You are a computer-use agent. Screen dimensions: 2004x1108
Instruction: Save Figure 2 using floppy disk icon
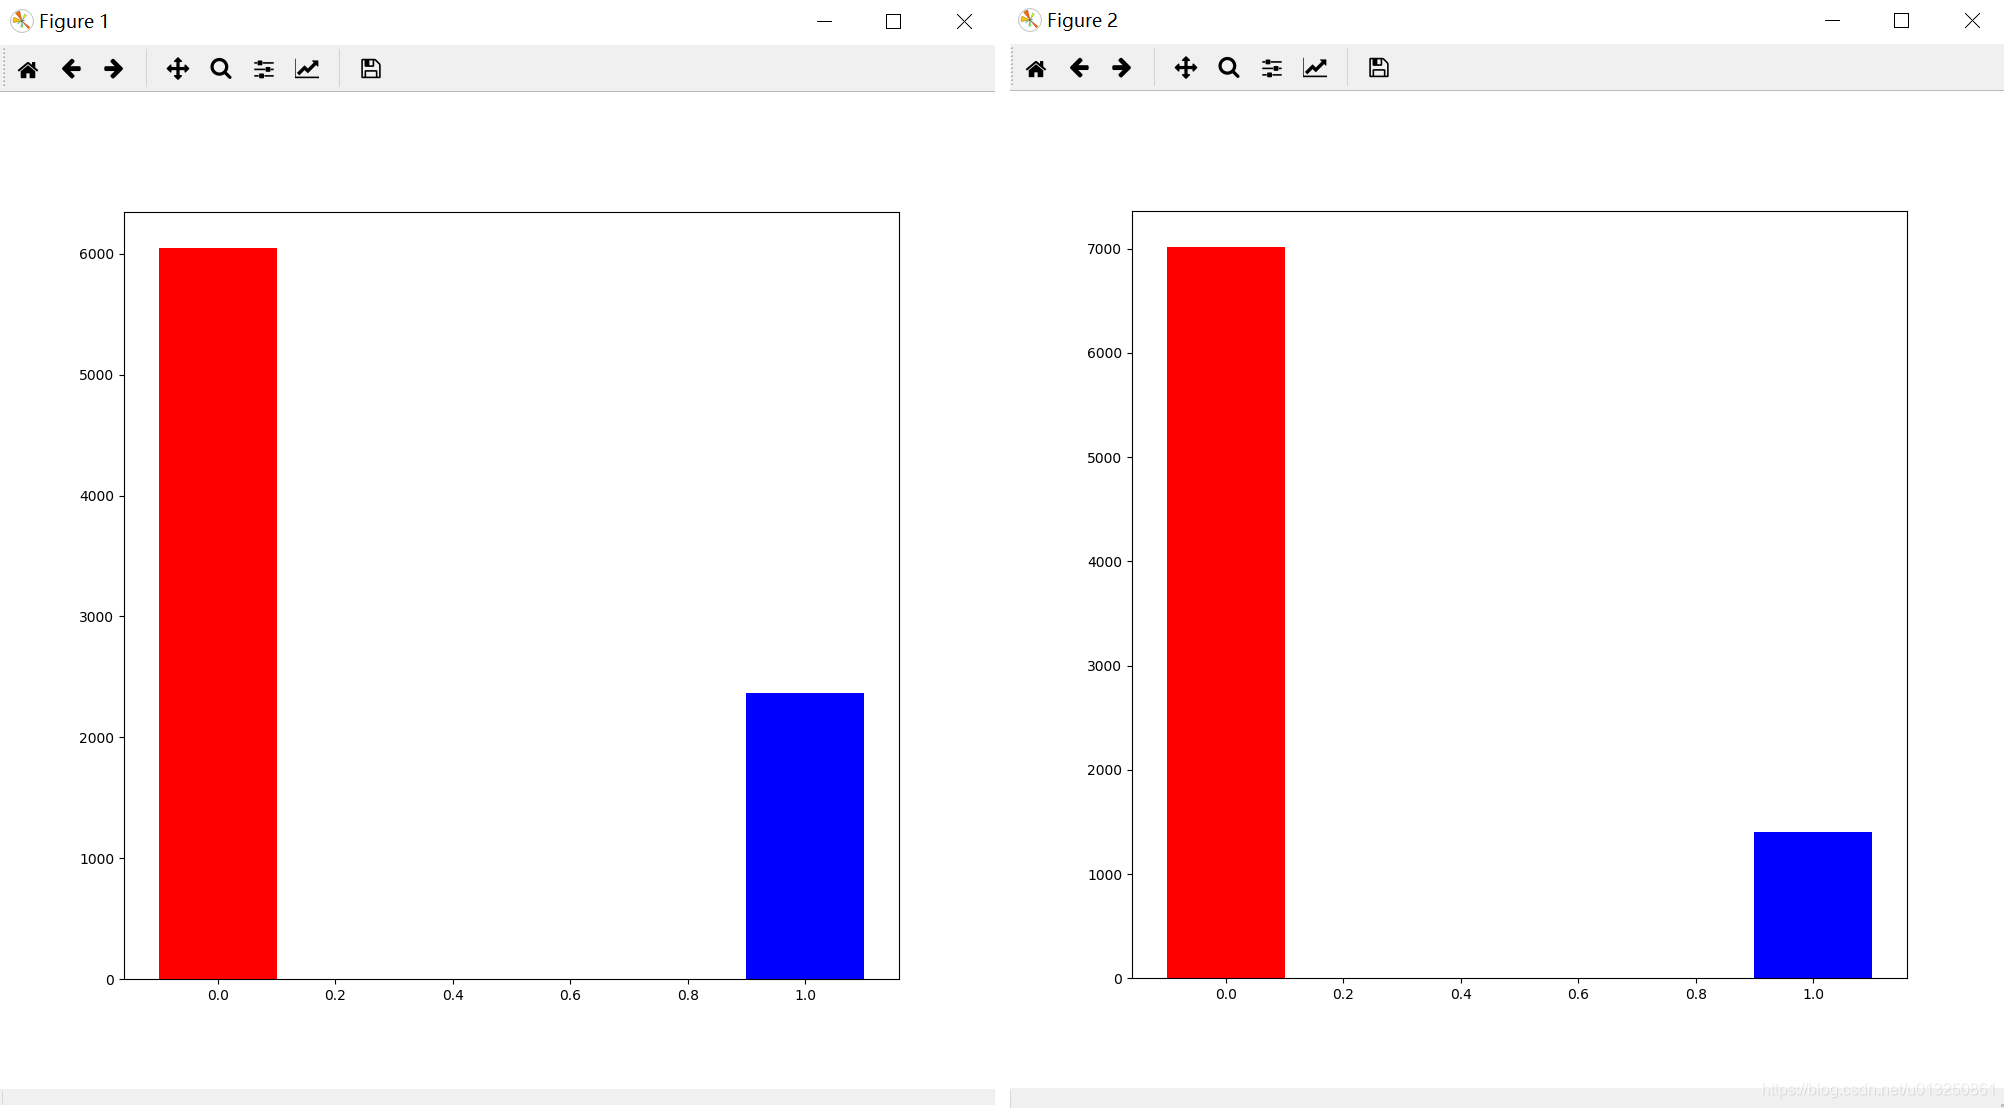tap(1379, 68)
